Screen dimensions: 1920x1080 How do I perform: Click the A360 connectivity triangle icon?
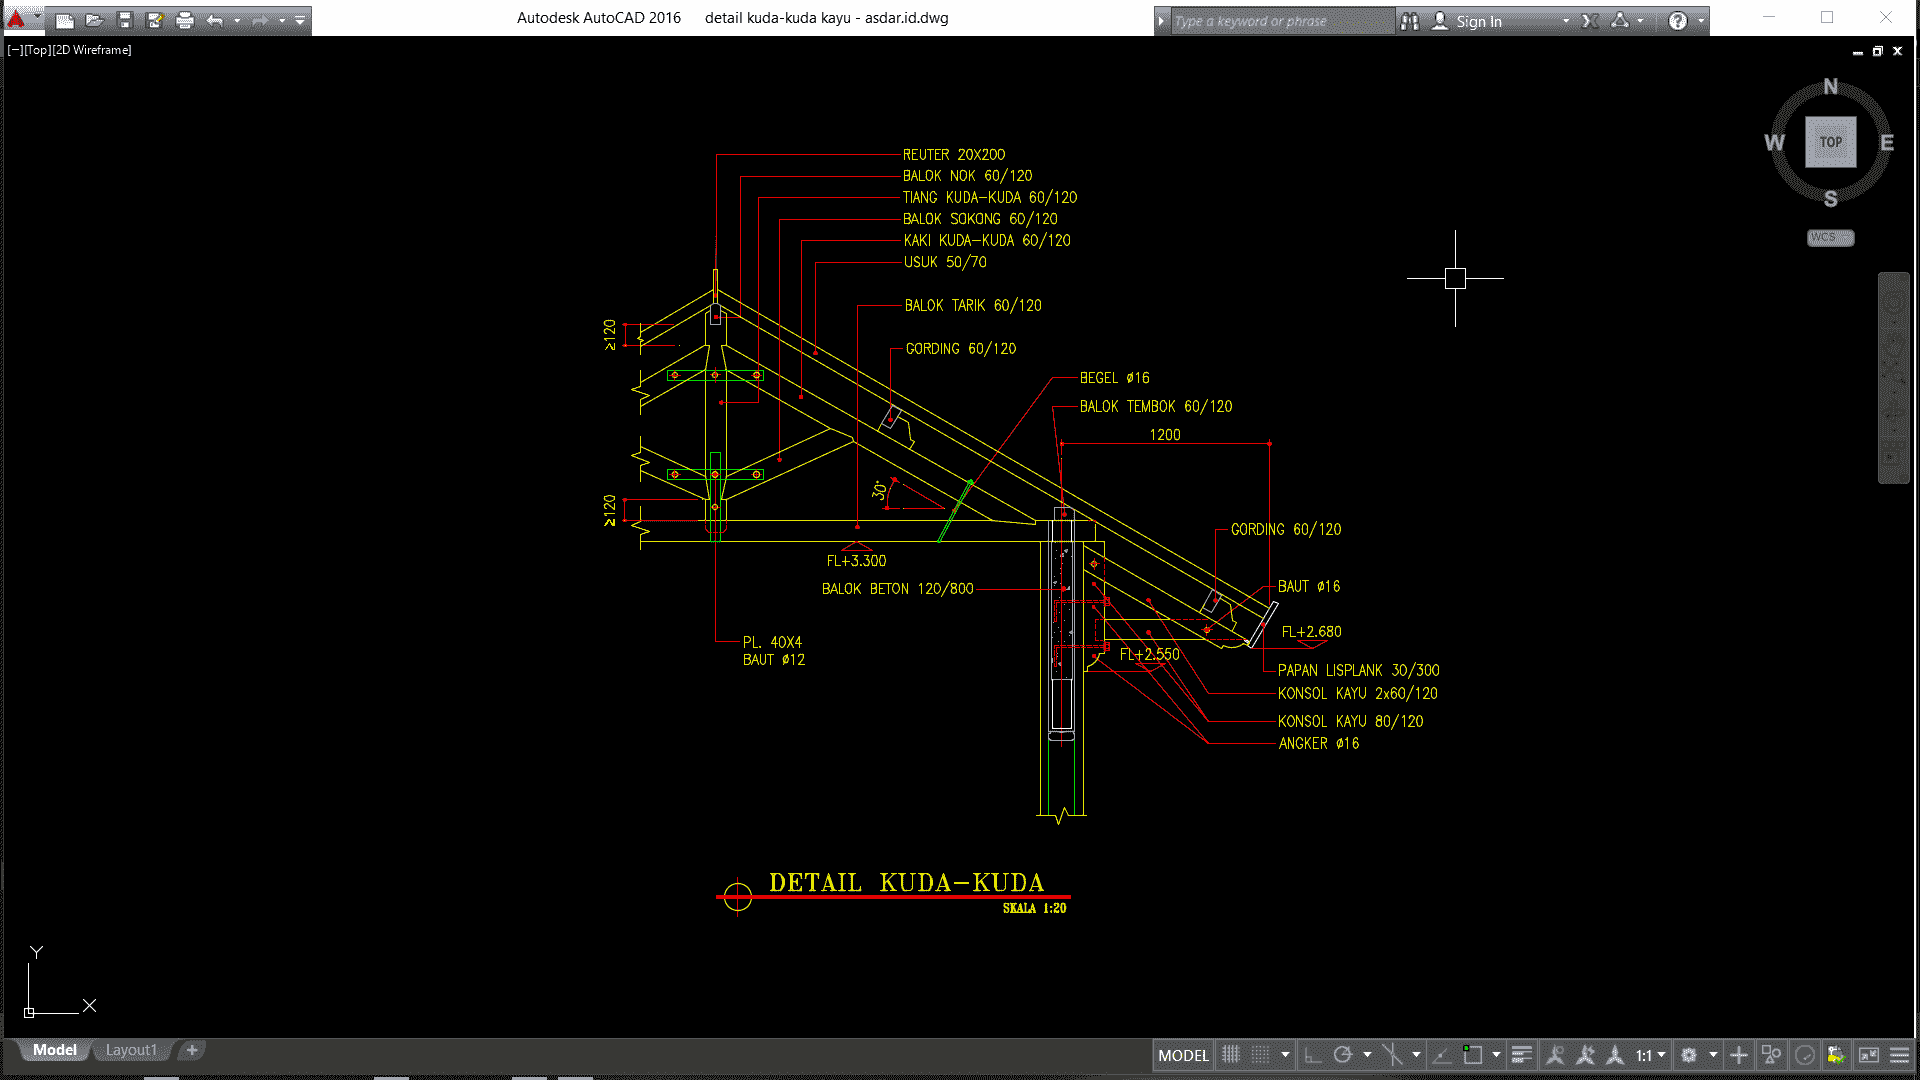[x=1620, y=21]
